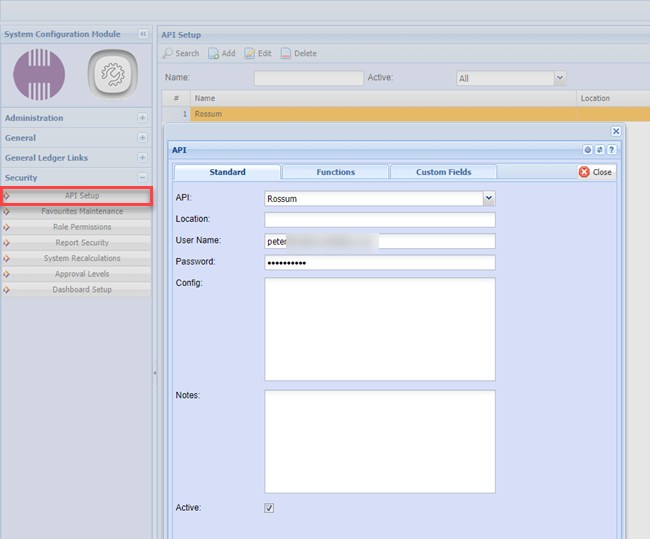Expand the Administration section
Screen dimensions: 650x539
143,118
